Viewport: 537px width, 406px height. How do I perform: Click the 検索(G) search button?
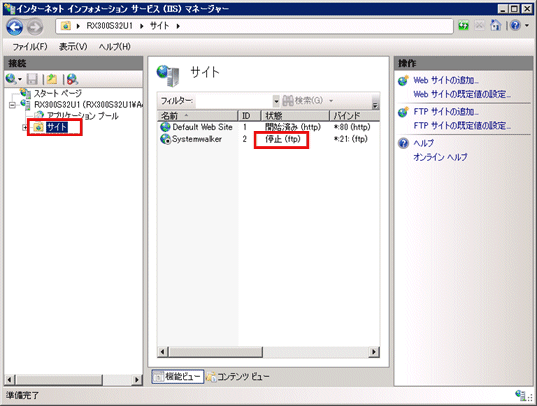(x=303, y=100)
